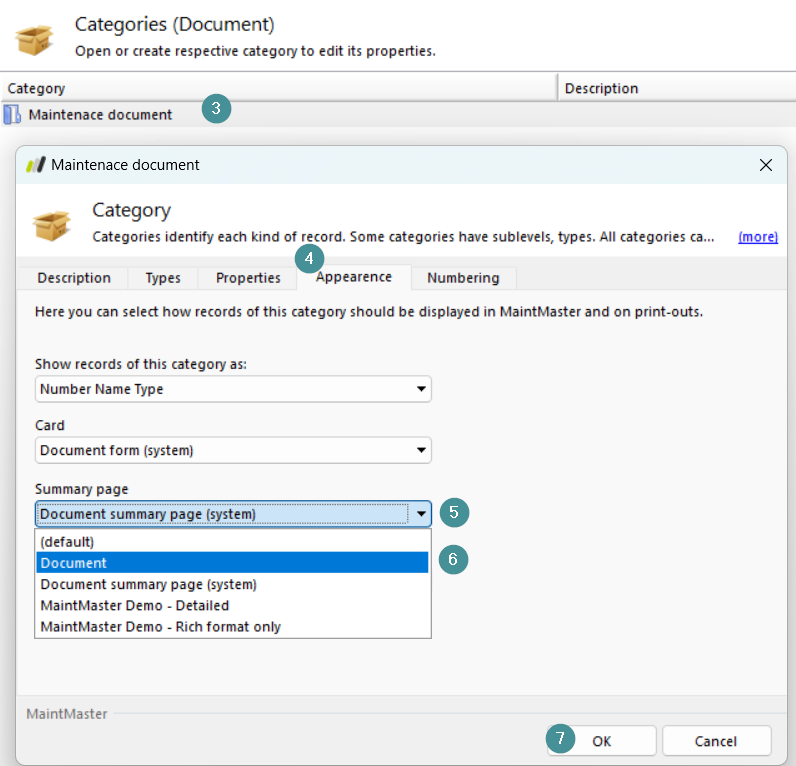Click the Categories box icon in the header

(x=34, y=40)
